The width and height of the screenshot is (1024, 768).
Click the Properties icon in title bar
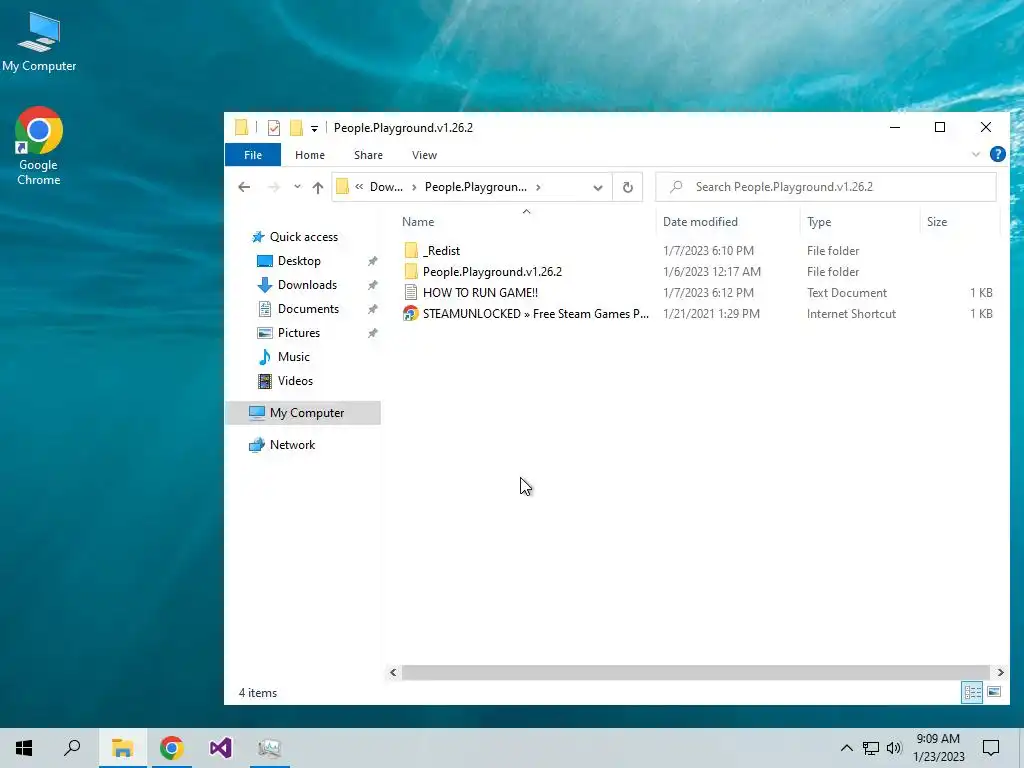coord(274,128)
